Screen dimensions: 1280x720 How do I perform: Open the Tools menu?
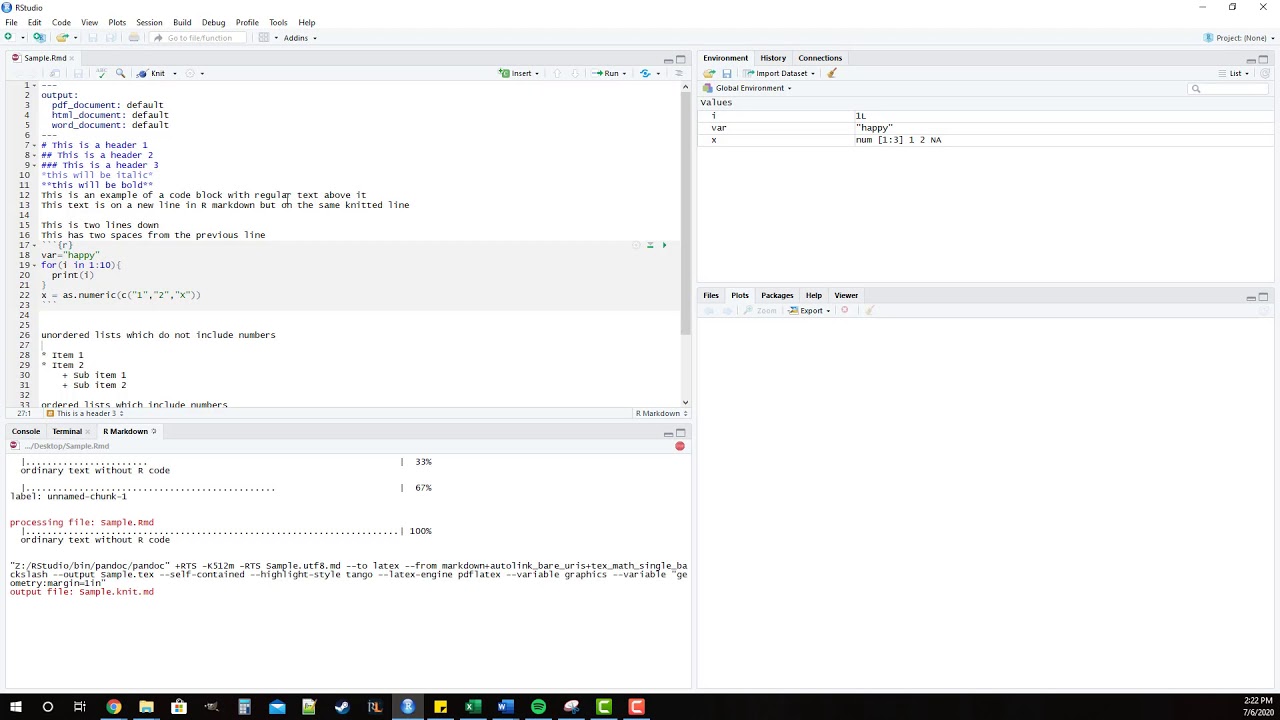pyautogui.click(x=278, y=22)
